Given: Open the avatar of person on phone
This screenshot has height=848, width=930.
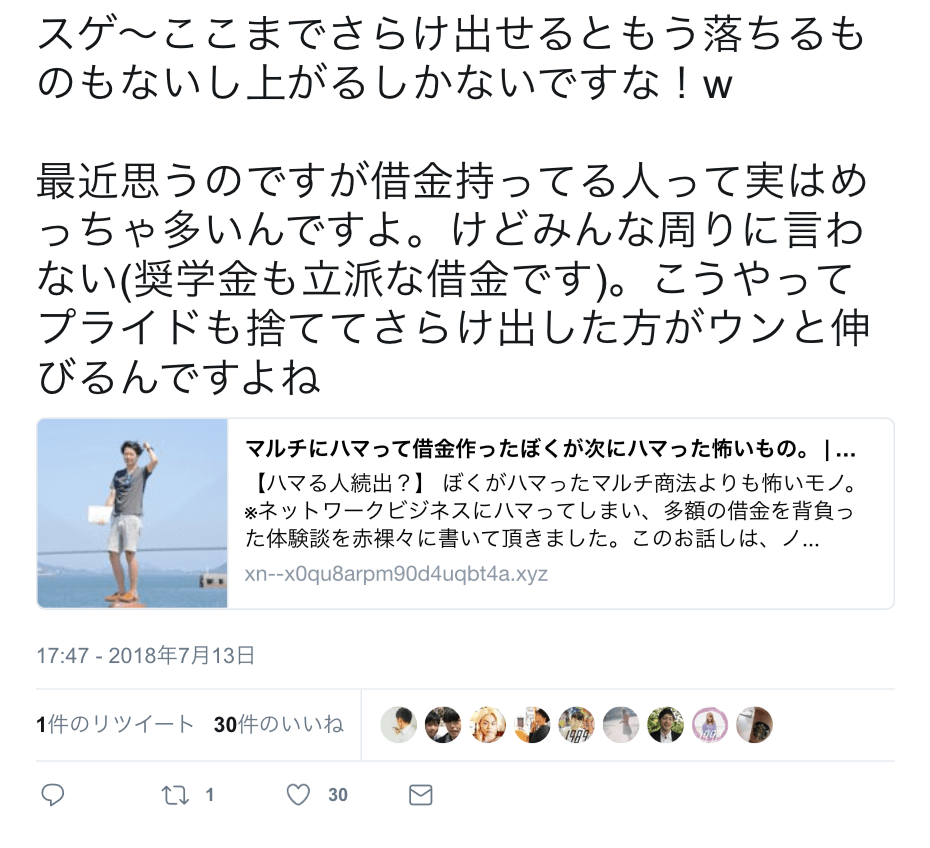Looking at the screenshot, I should 532,725.
